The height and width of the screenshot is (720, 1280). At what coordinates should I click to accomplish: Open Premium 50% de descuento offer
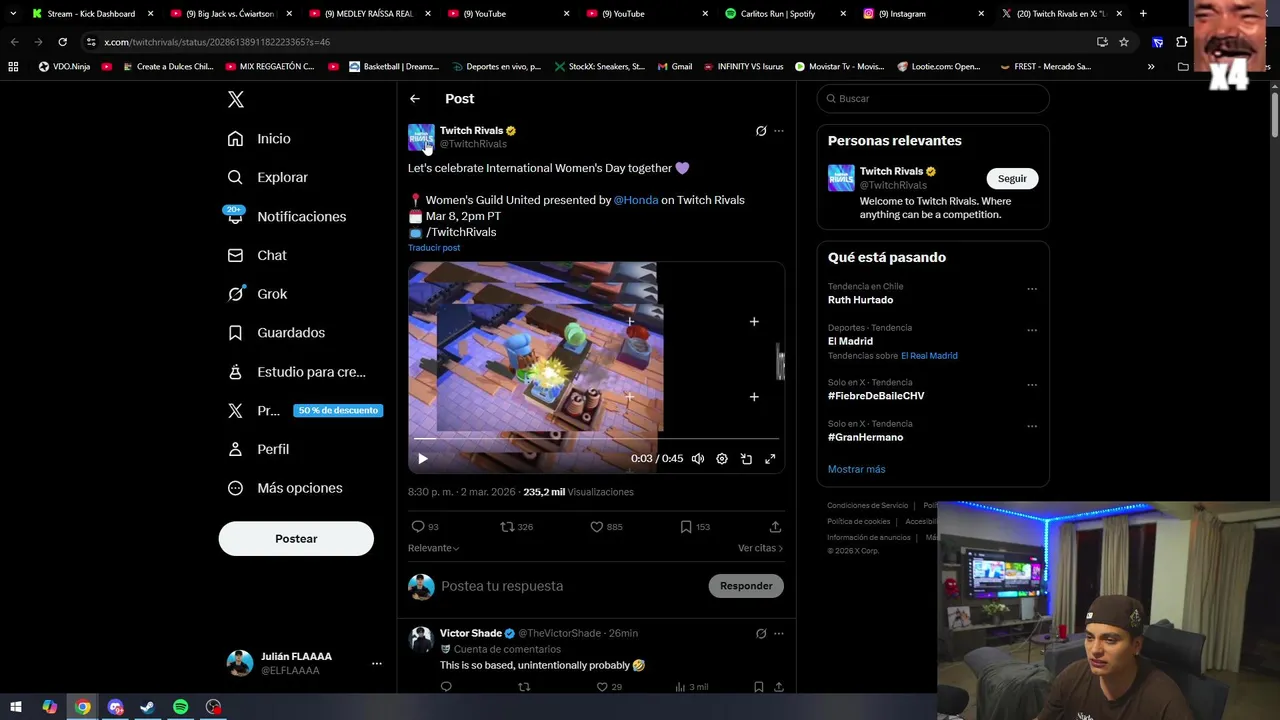coord(304,410)
